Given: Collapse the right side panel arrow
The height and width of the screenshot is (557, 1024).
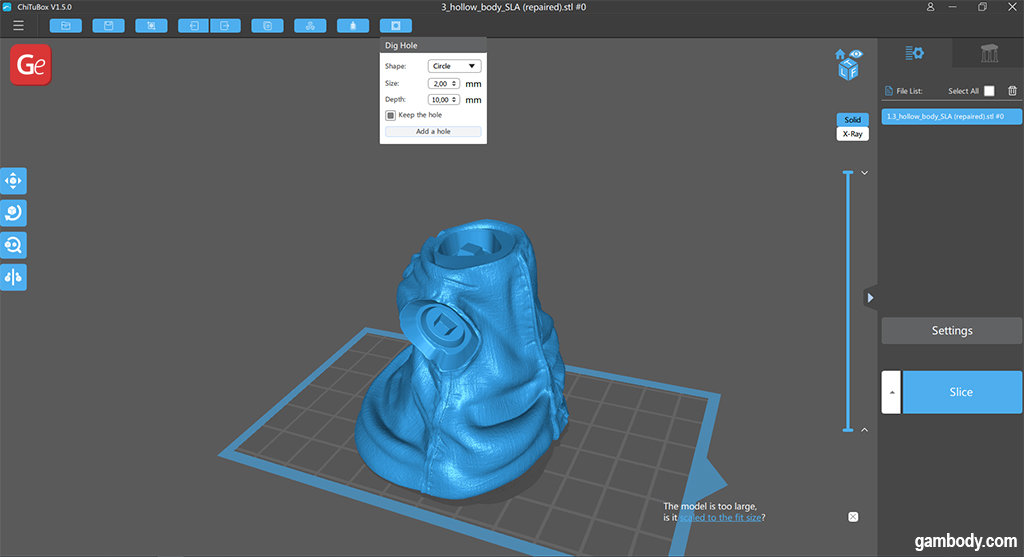Looking at the screenshot, I should tap(870, 298).
